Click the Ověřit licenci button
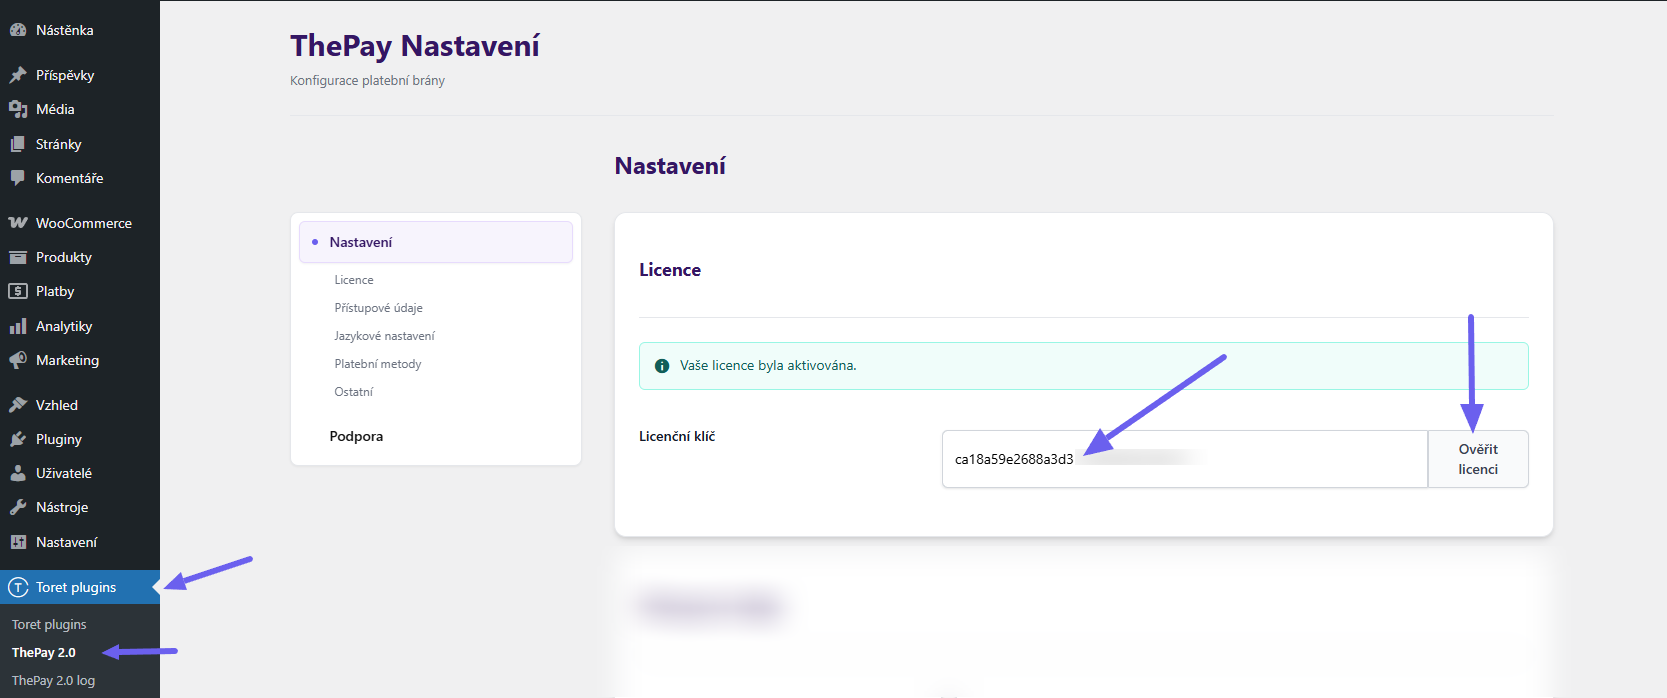Viewport: 1667px width, 698px height. pyautogui.click(x=1478, y=459)
